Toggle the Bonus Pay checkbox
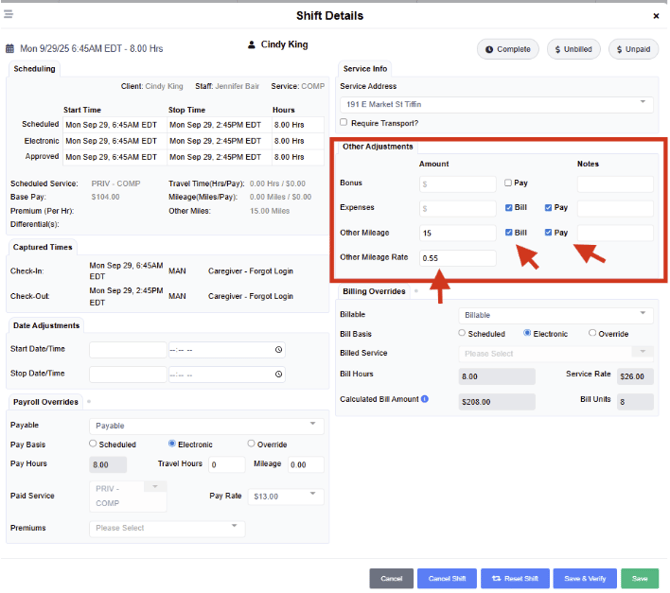This screenshot has height=593, width=670. 509,183
